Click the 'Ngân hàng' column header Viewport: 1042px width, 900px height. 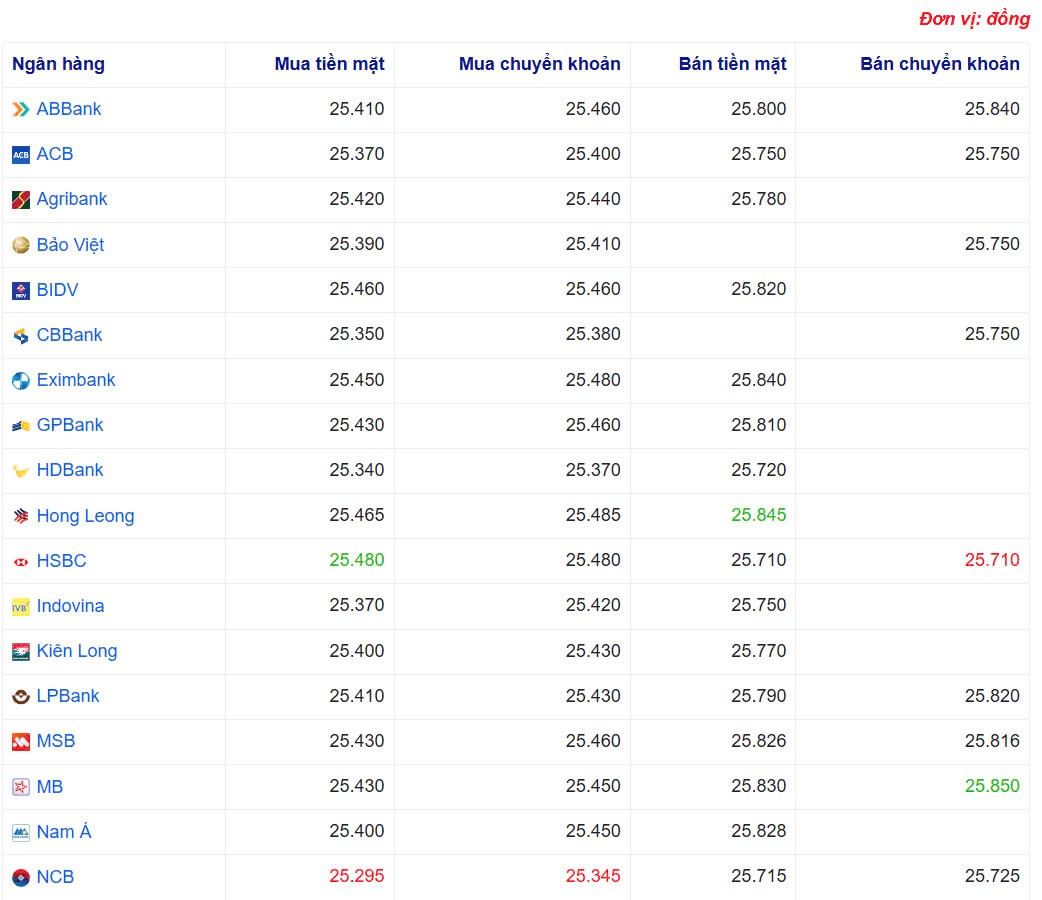pos(55,63)
